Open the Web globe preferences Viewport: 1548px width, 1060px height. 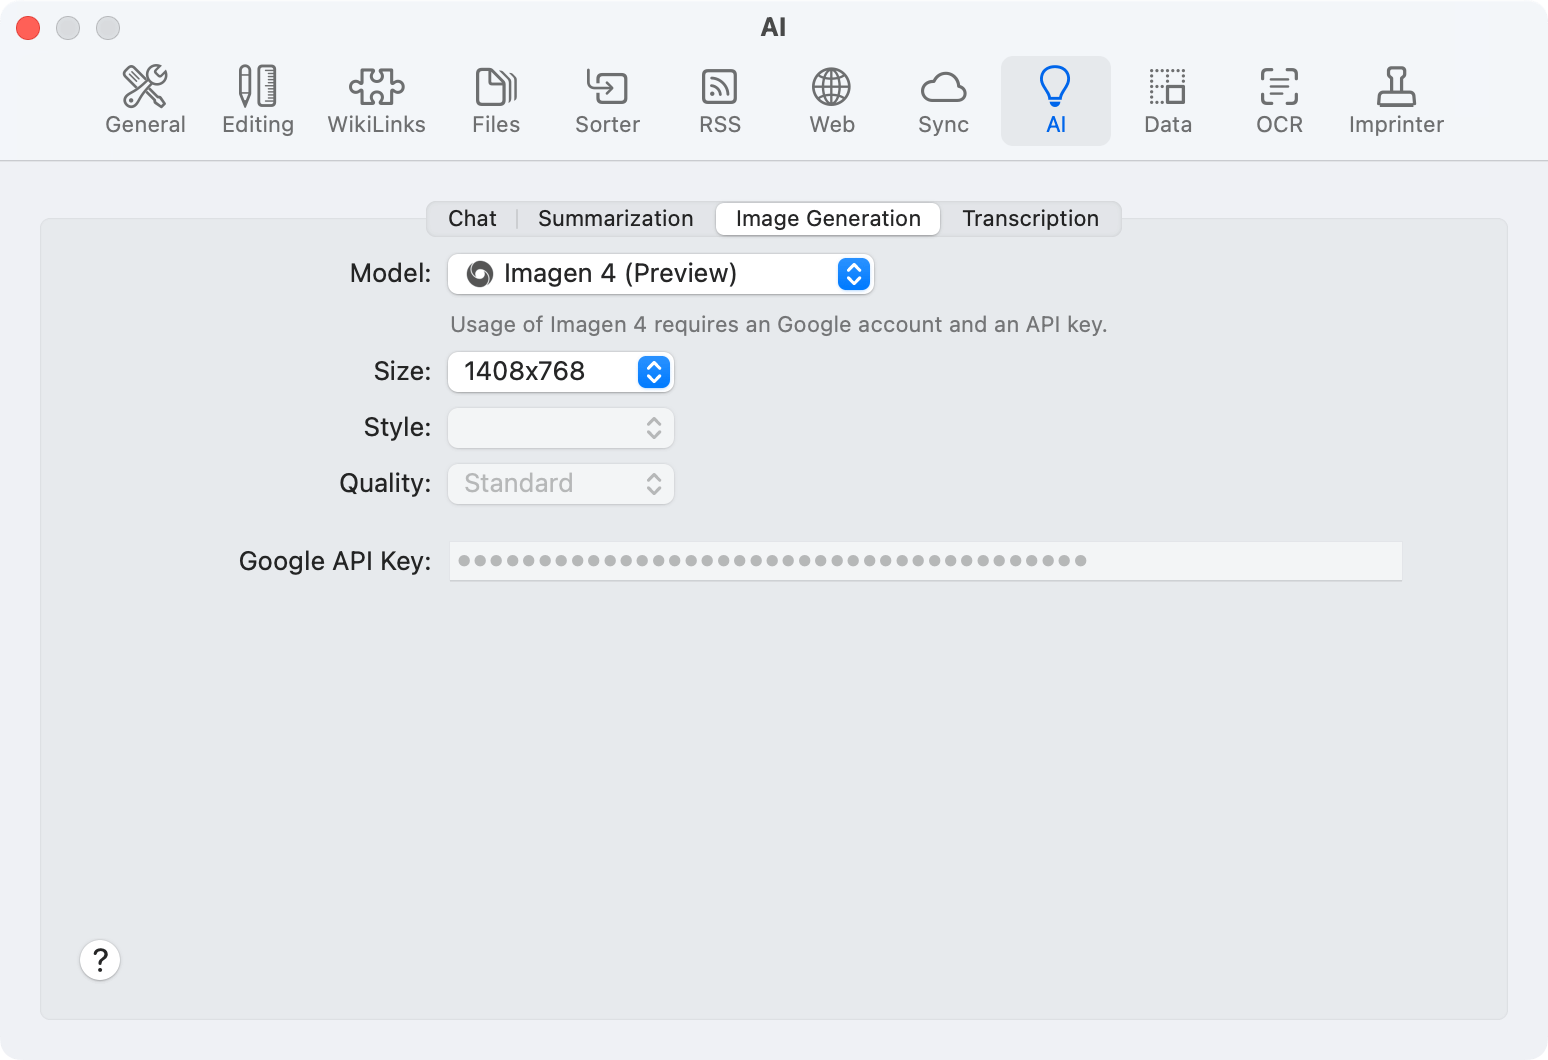pos(831,100)
